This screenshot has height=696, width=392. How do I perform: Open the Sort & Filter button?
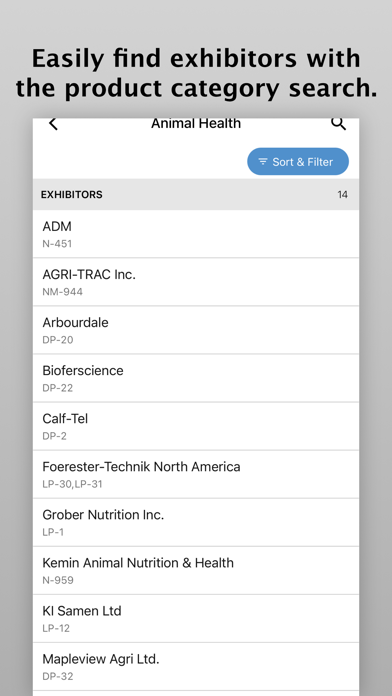(x=298, y=162)
